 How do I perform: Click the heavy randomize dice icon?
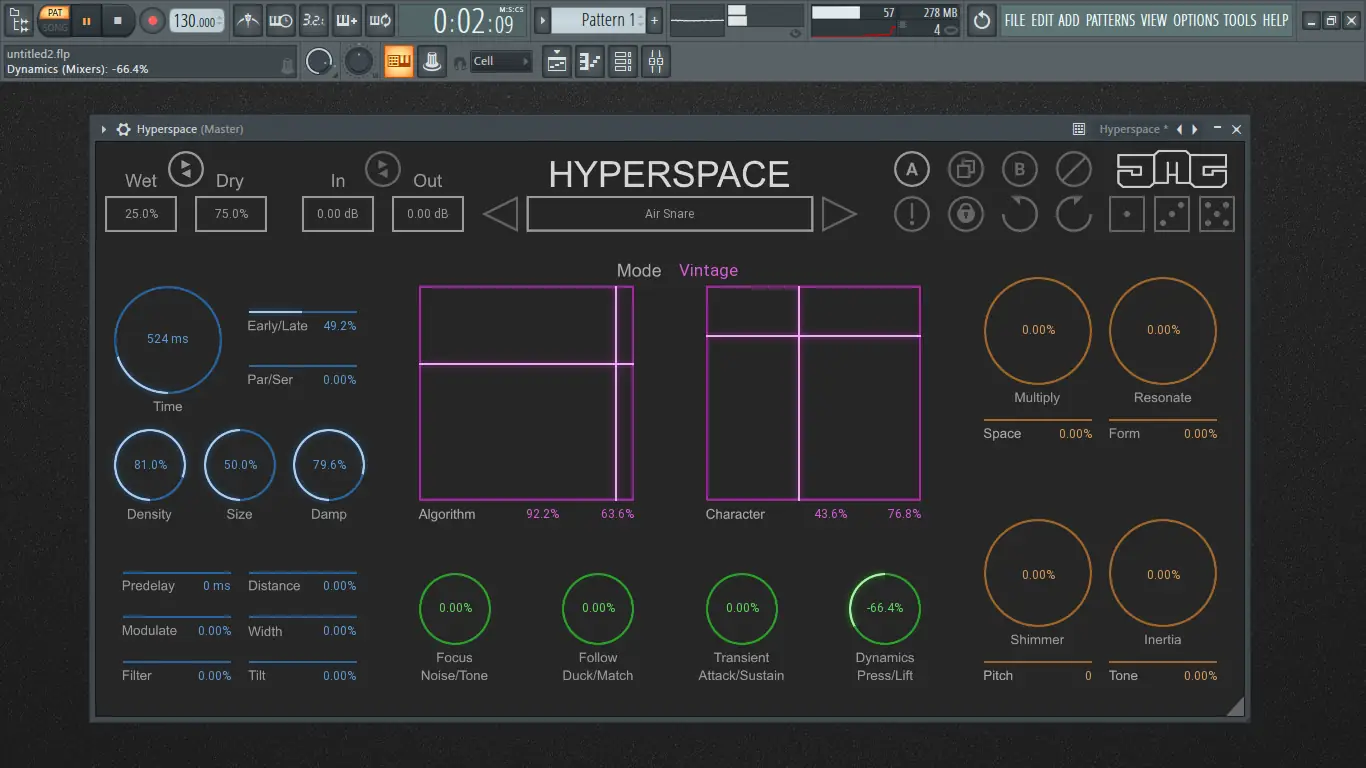coord(1216,213)
